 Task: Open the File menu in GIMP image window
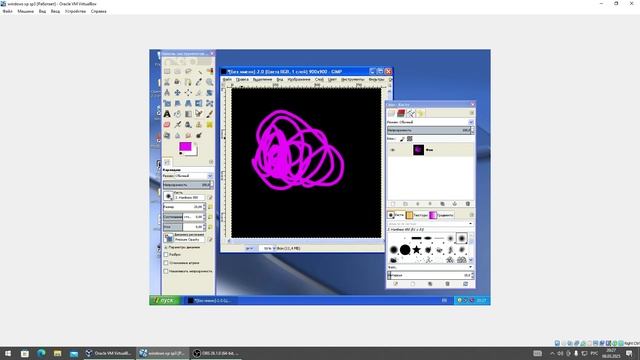(227, 80)
